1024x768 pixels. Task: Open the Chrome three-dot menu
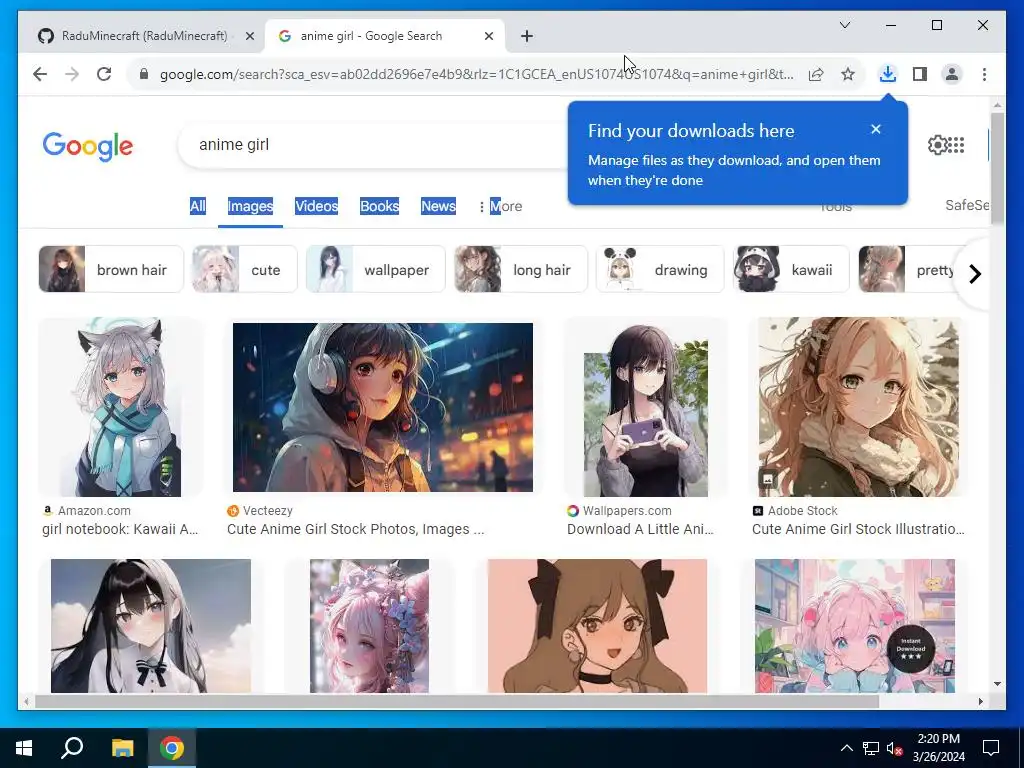[984, 74]
